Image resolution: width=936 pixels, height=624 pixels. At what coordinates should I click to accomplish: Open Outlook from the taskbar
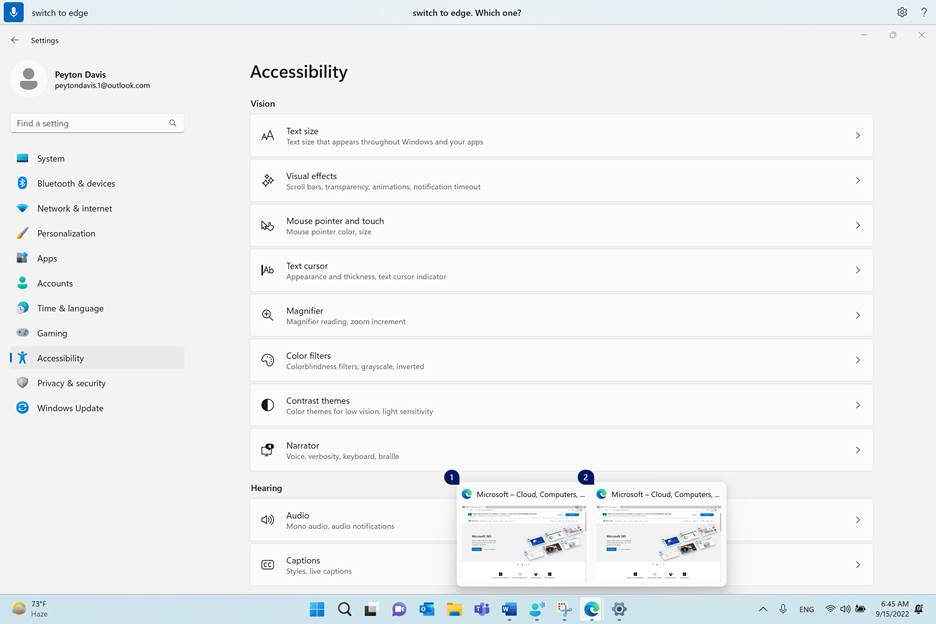[x=426, y=609]
